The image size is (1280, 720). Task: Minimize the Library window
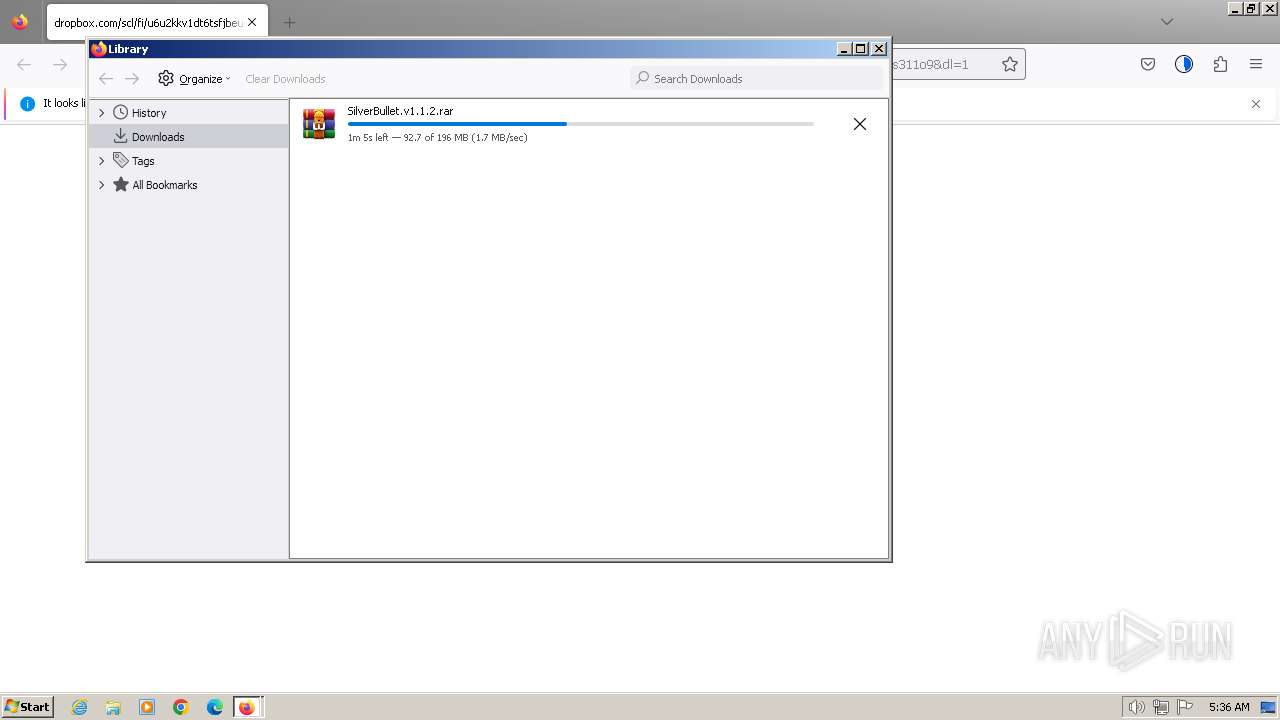click(844, 48)
